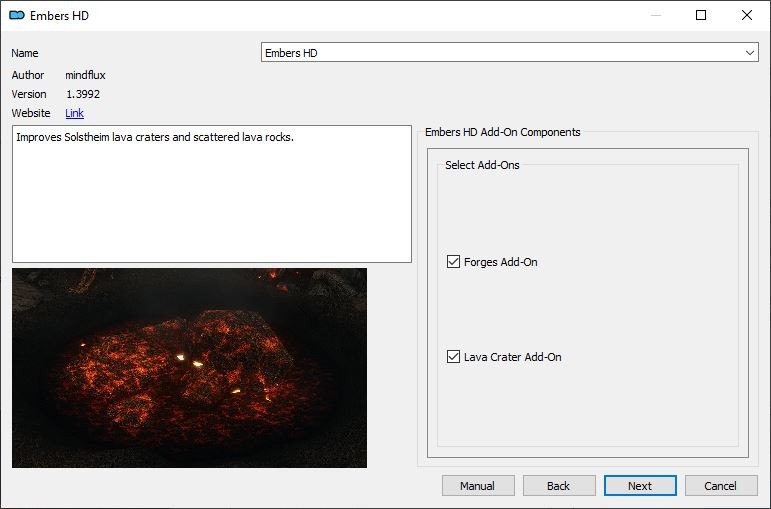Viewport: 771px width, 509px height.
Task: Click the Embers HD app icon in title bar
Action: tap(17, 16)
